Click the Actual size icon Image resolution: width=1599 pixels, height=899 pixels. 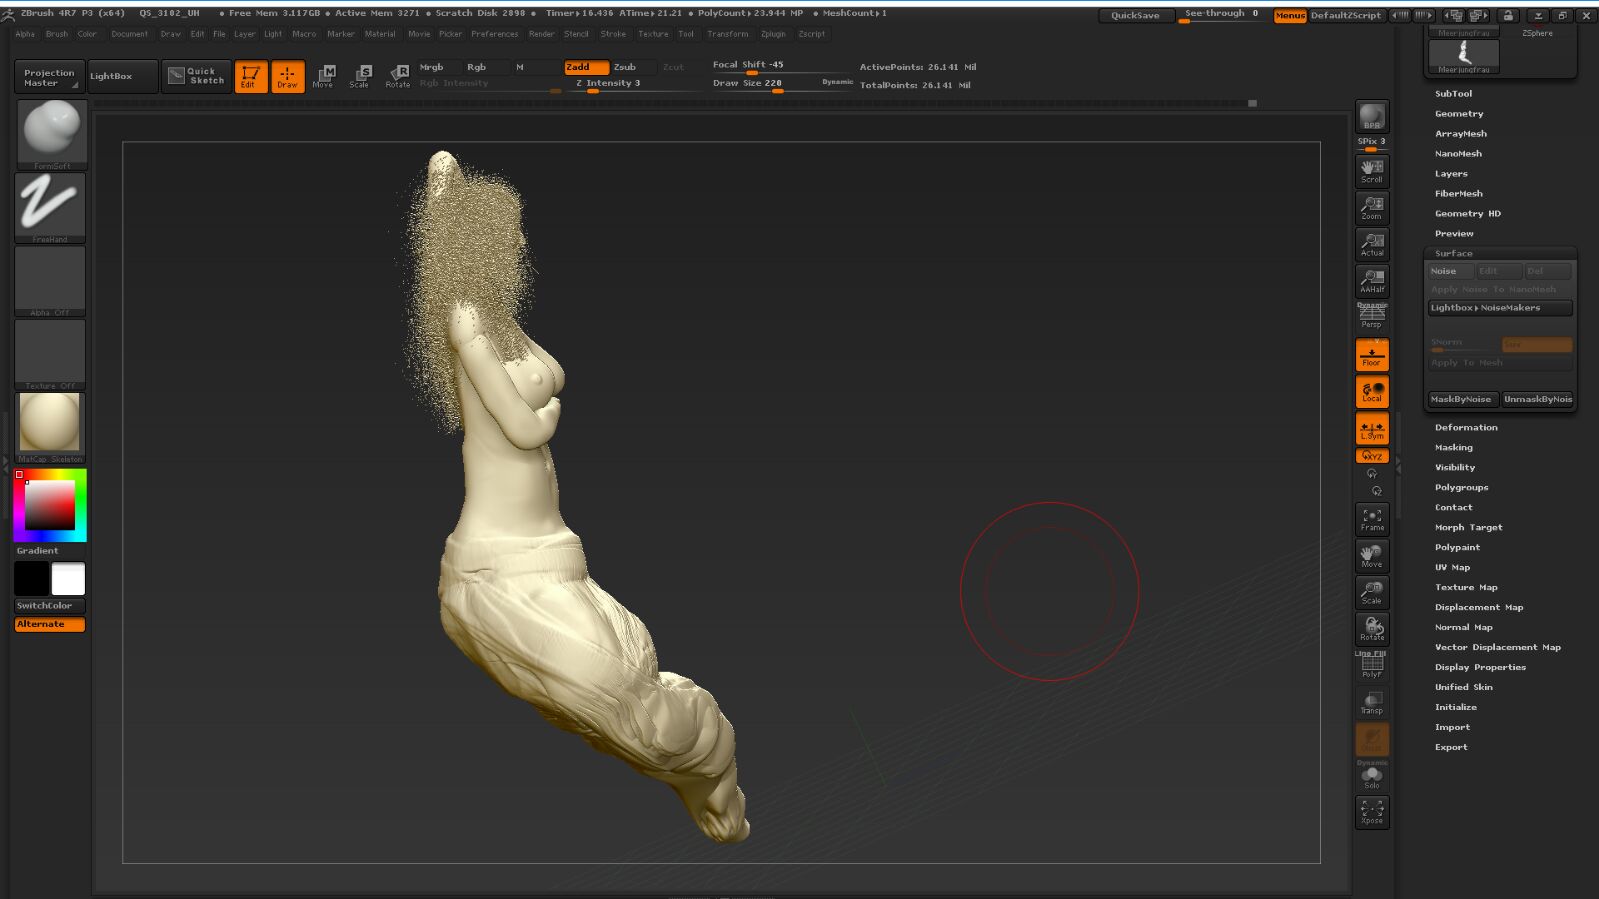1372,244
